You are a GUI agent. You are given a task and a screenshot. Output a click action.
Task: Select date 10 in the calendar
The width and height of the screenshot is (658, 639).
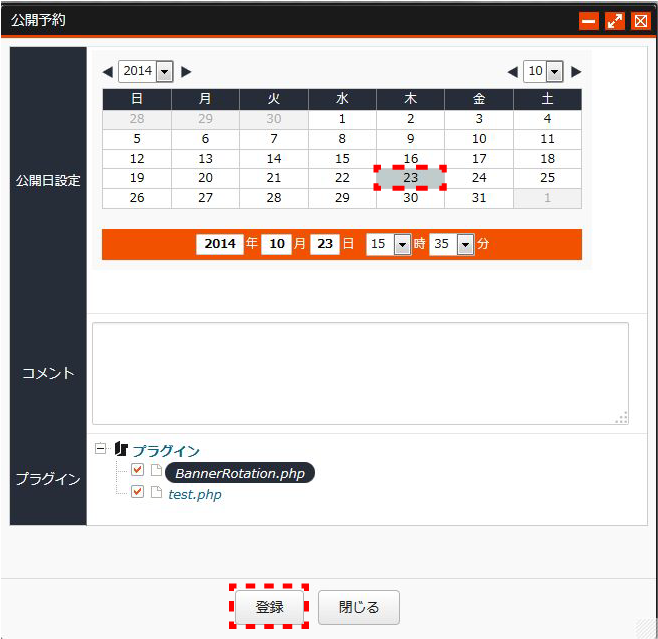[x=479, y=139]
